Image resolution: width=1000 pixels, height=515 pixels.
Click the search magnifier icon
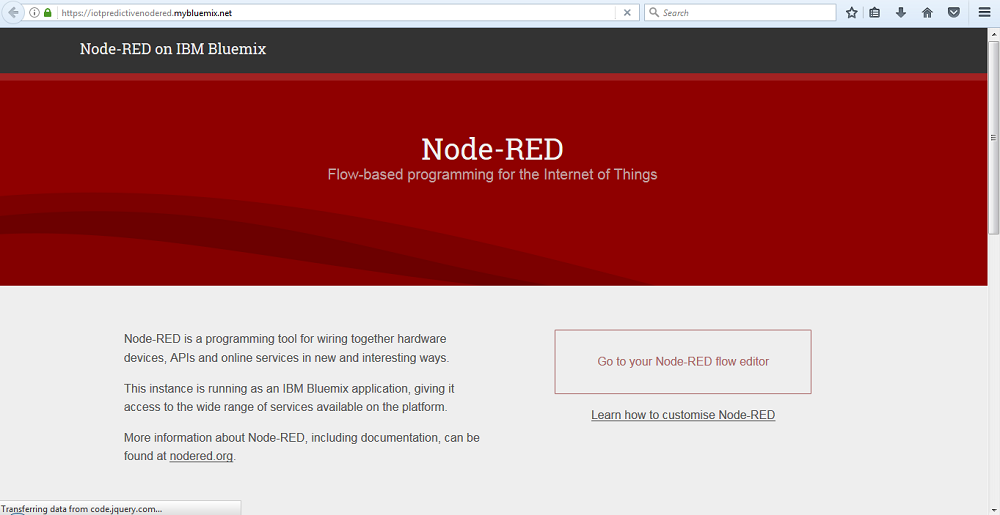[x=654, y=12]
